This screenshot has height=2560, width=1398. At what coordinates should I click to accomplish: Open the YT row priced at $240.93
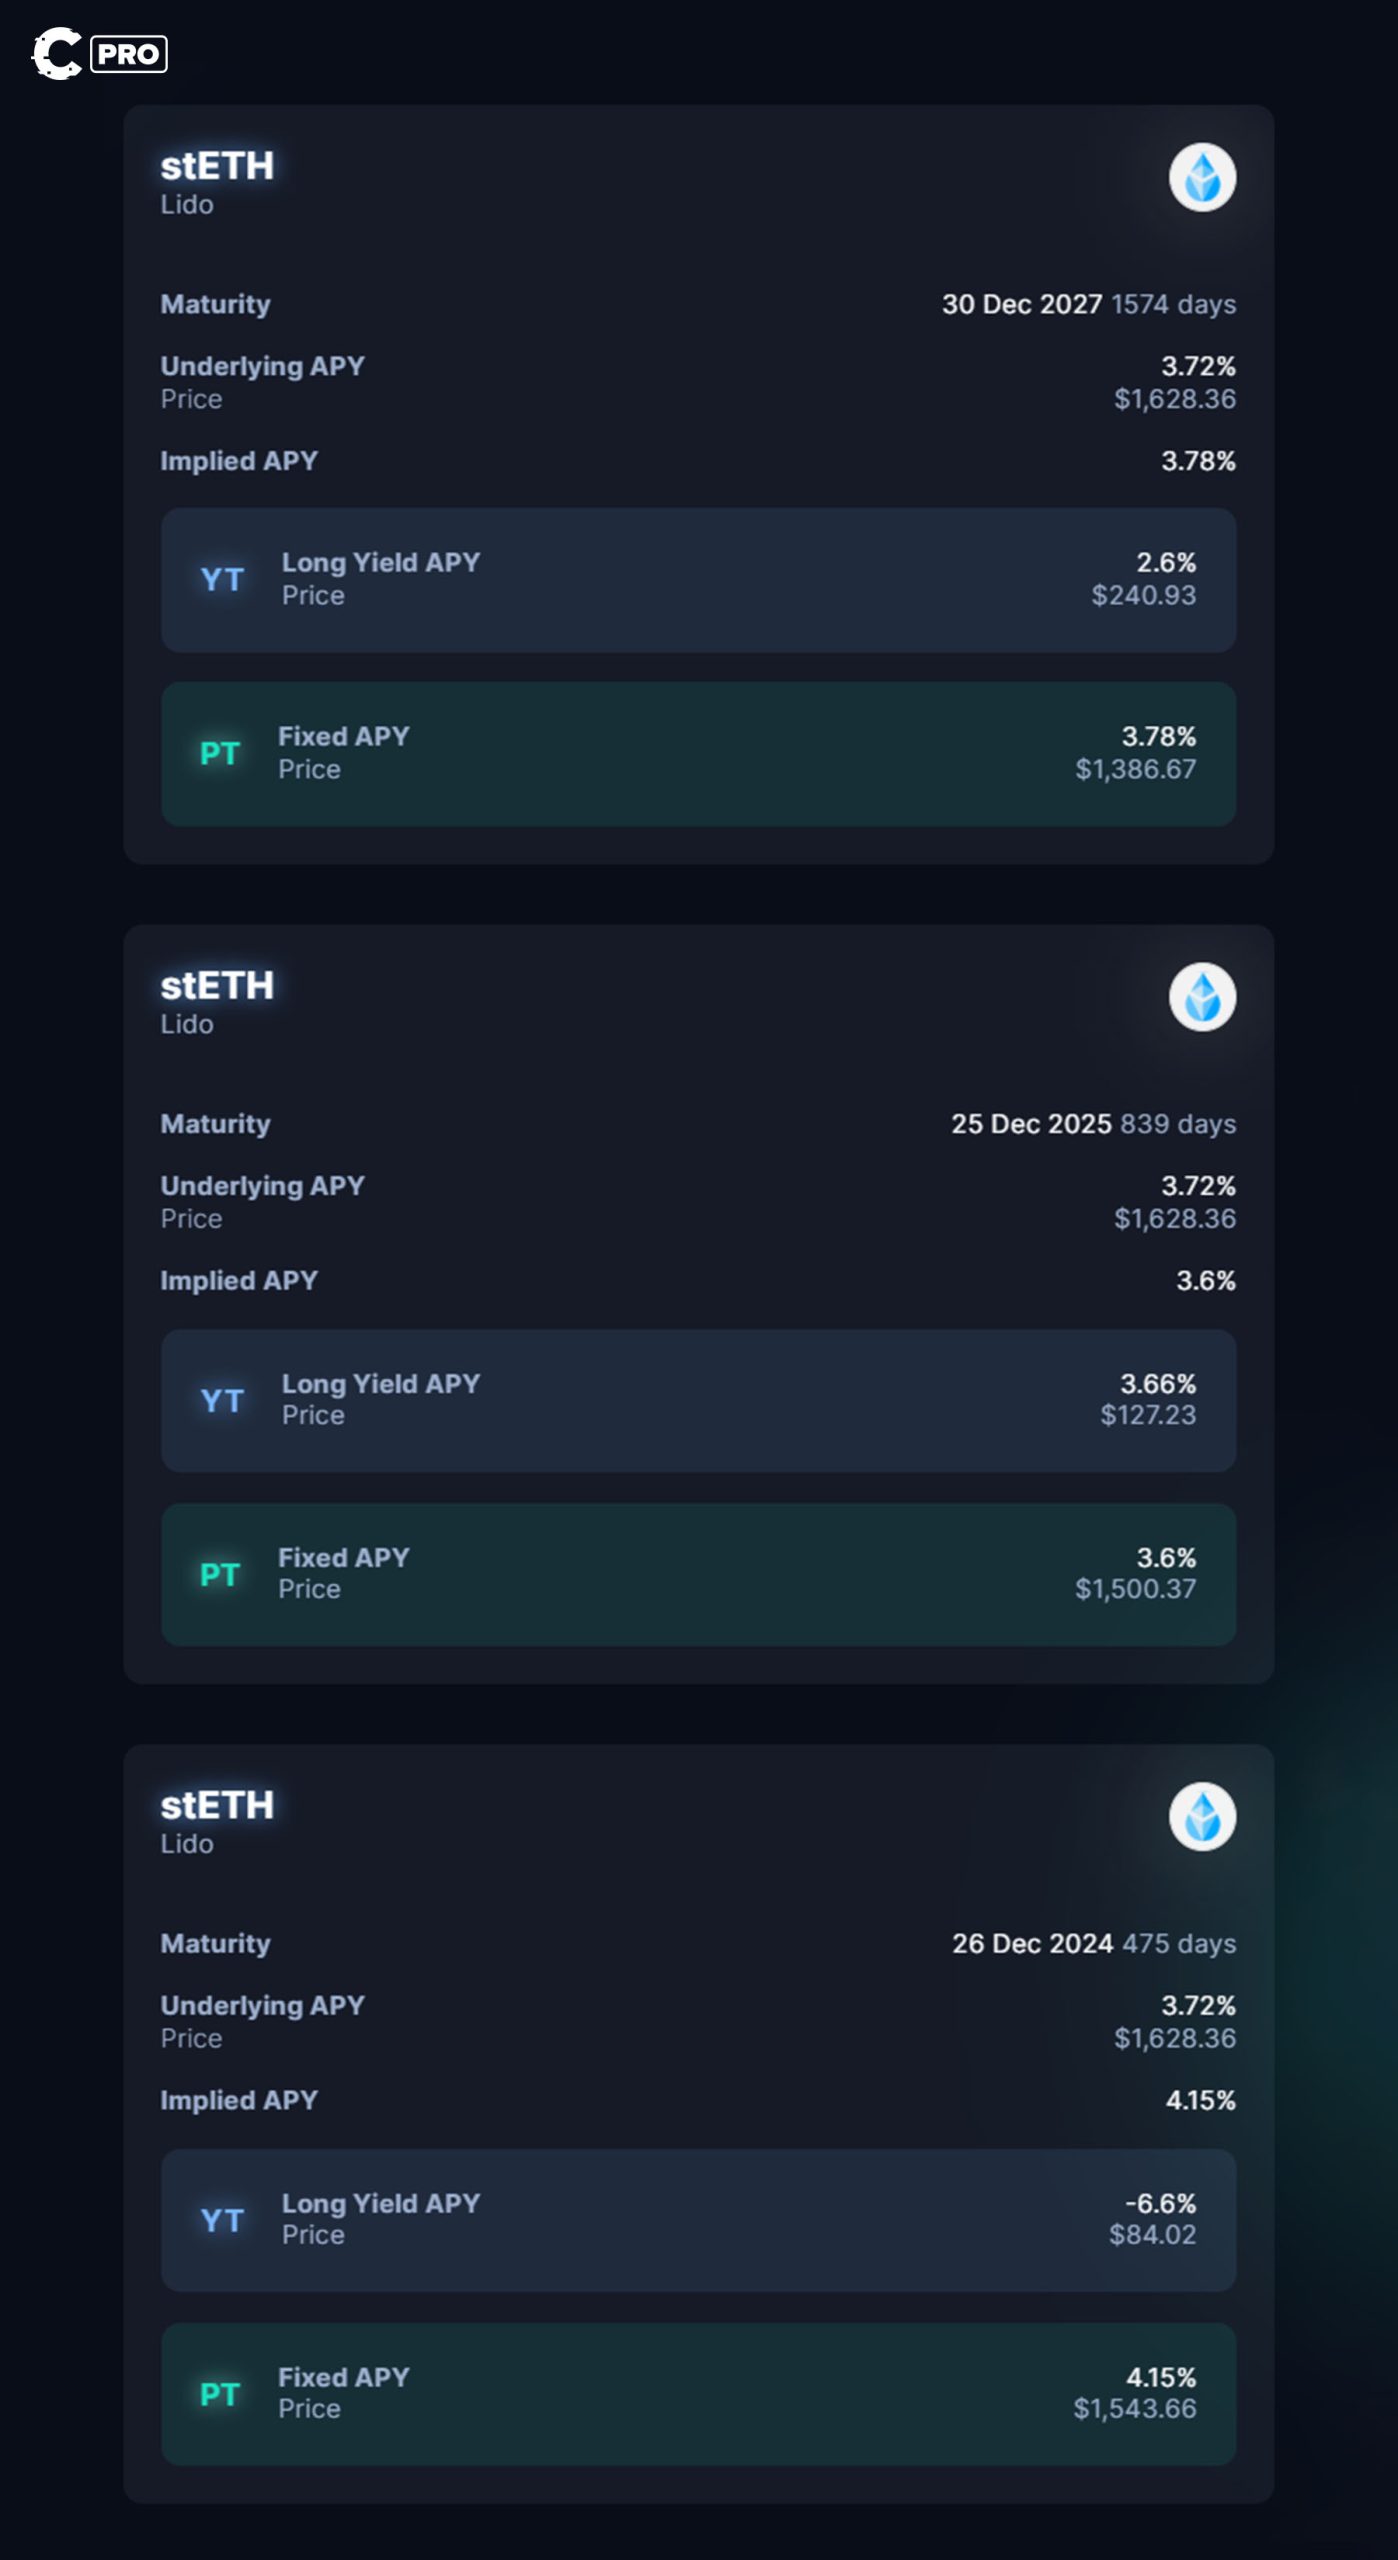(x=698, y=580)
